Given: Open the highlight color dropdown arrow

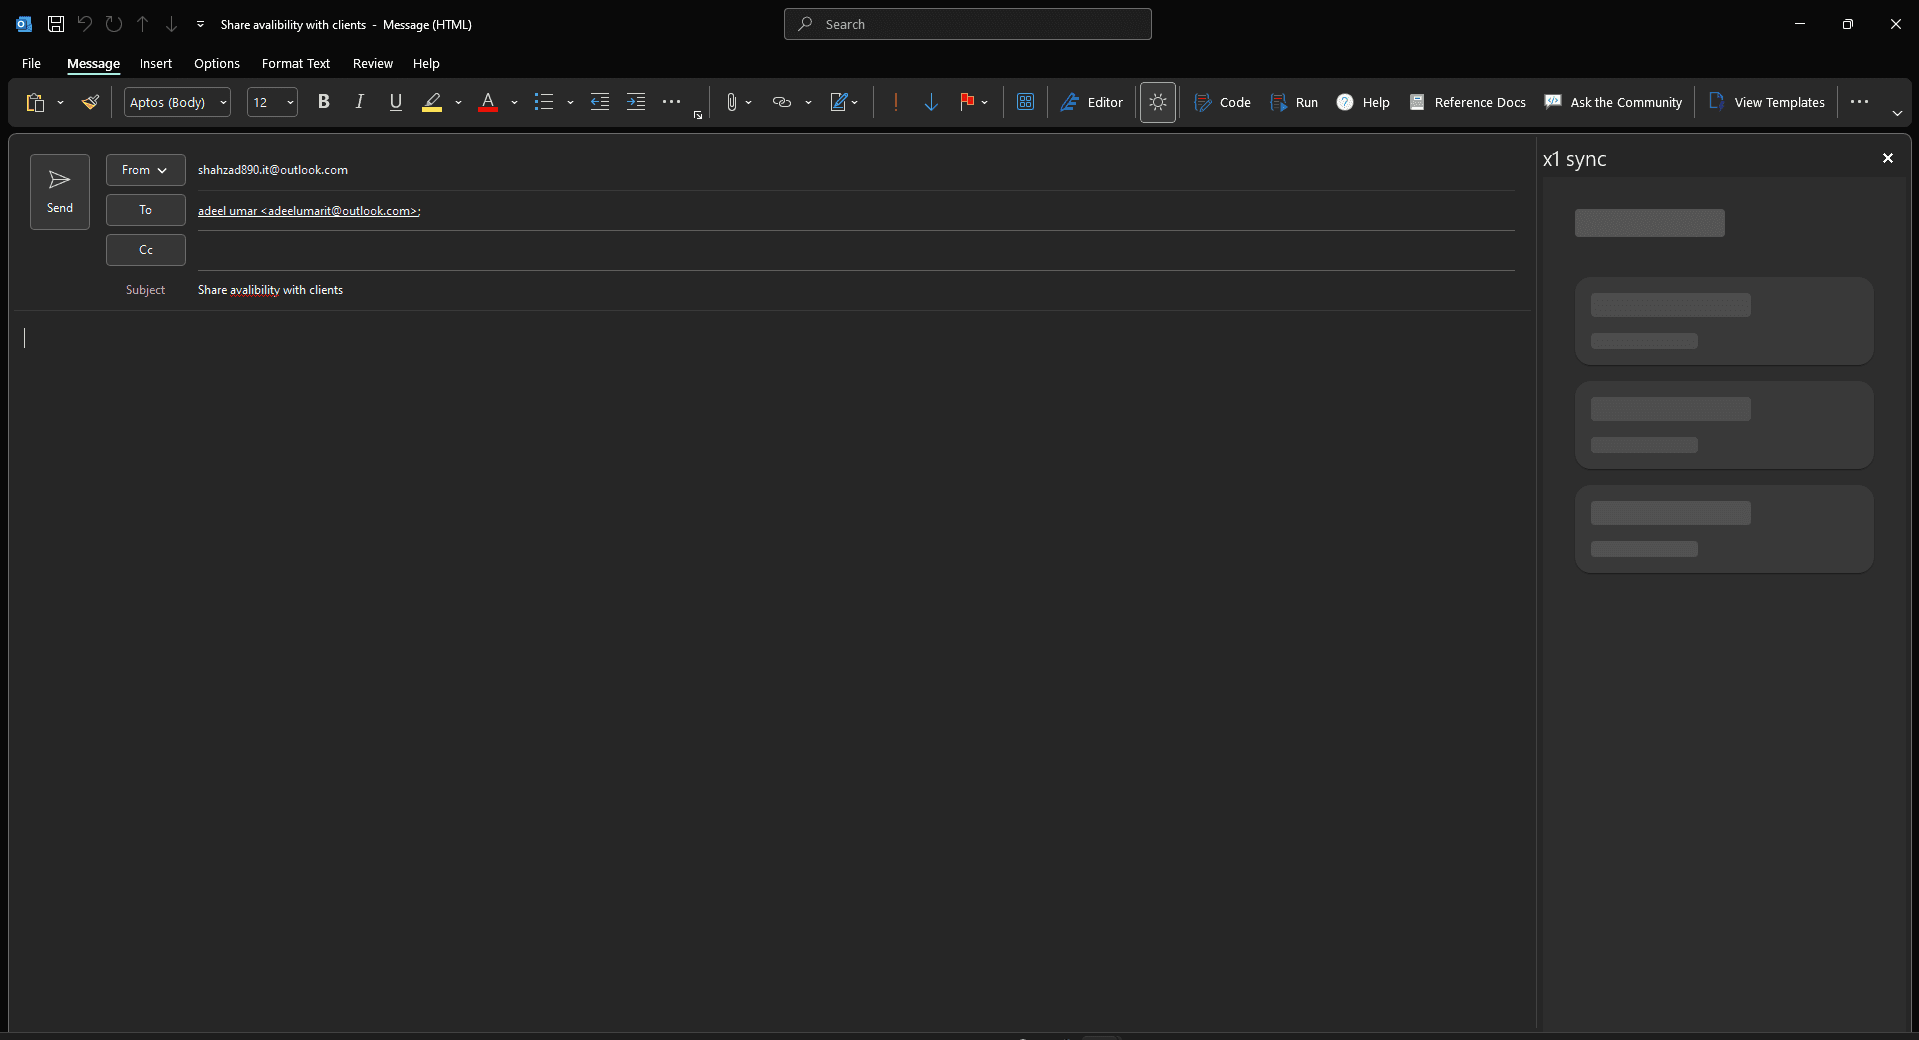Looking at the screenshot, I should (x=458, y=102).
